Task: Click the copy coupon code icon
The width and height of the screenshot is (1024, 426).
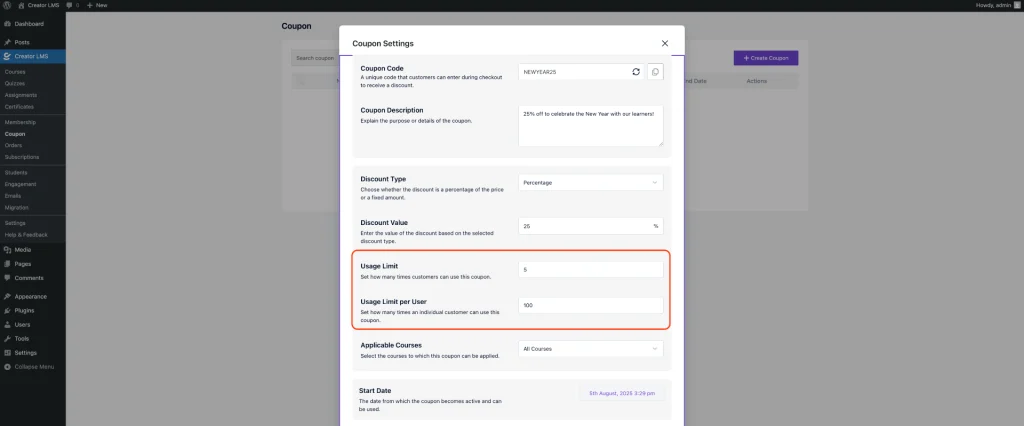Action: (x=655, y=72)
